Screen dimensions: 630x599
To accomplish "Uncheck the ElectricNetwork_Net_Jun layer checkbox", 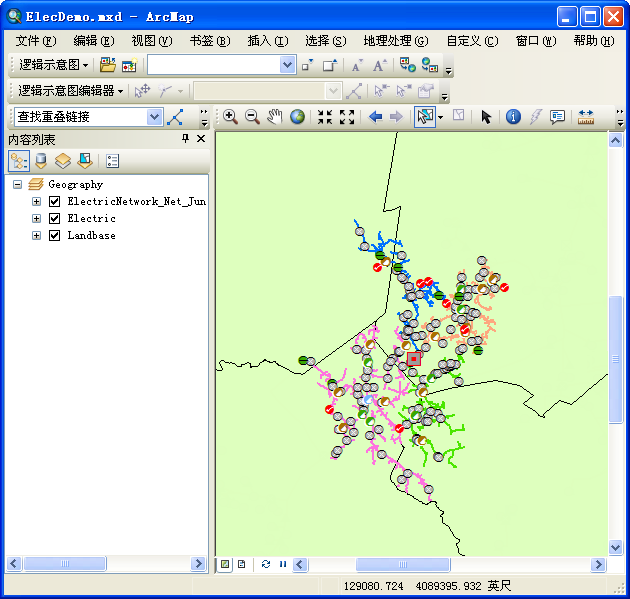I will click(55, 202).
